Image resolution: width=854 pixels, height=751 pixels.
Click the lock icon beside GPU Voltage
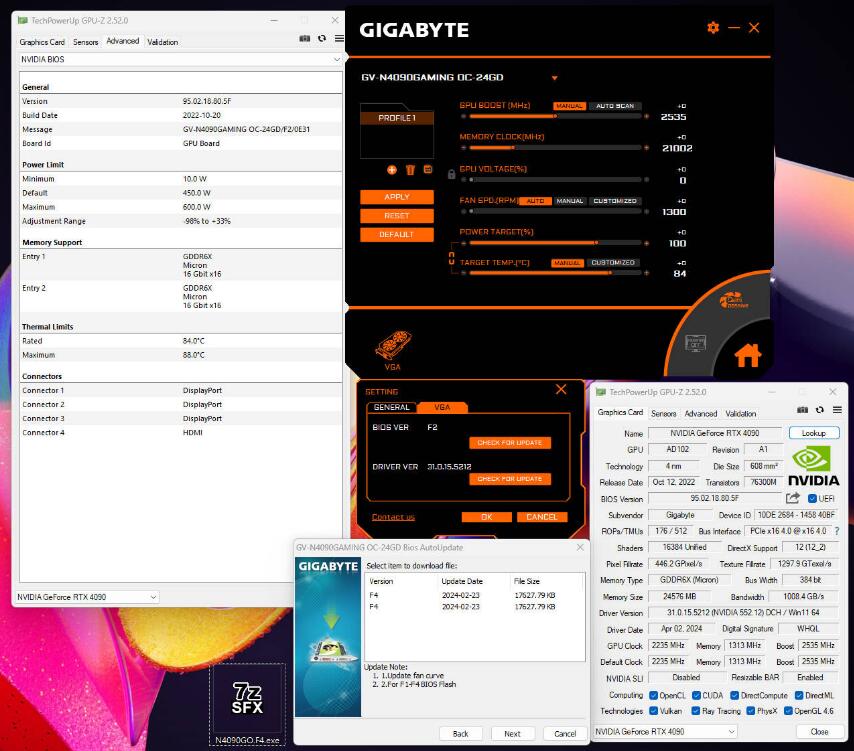coord(452,175)
